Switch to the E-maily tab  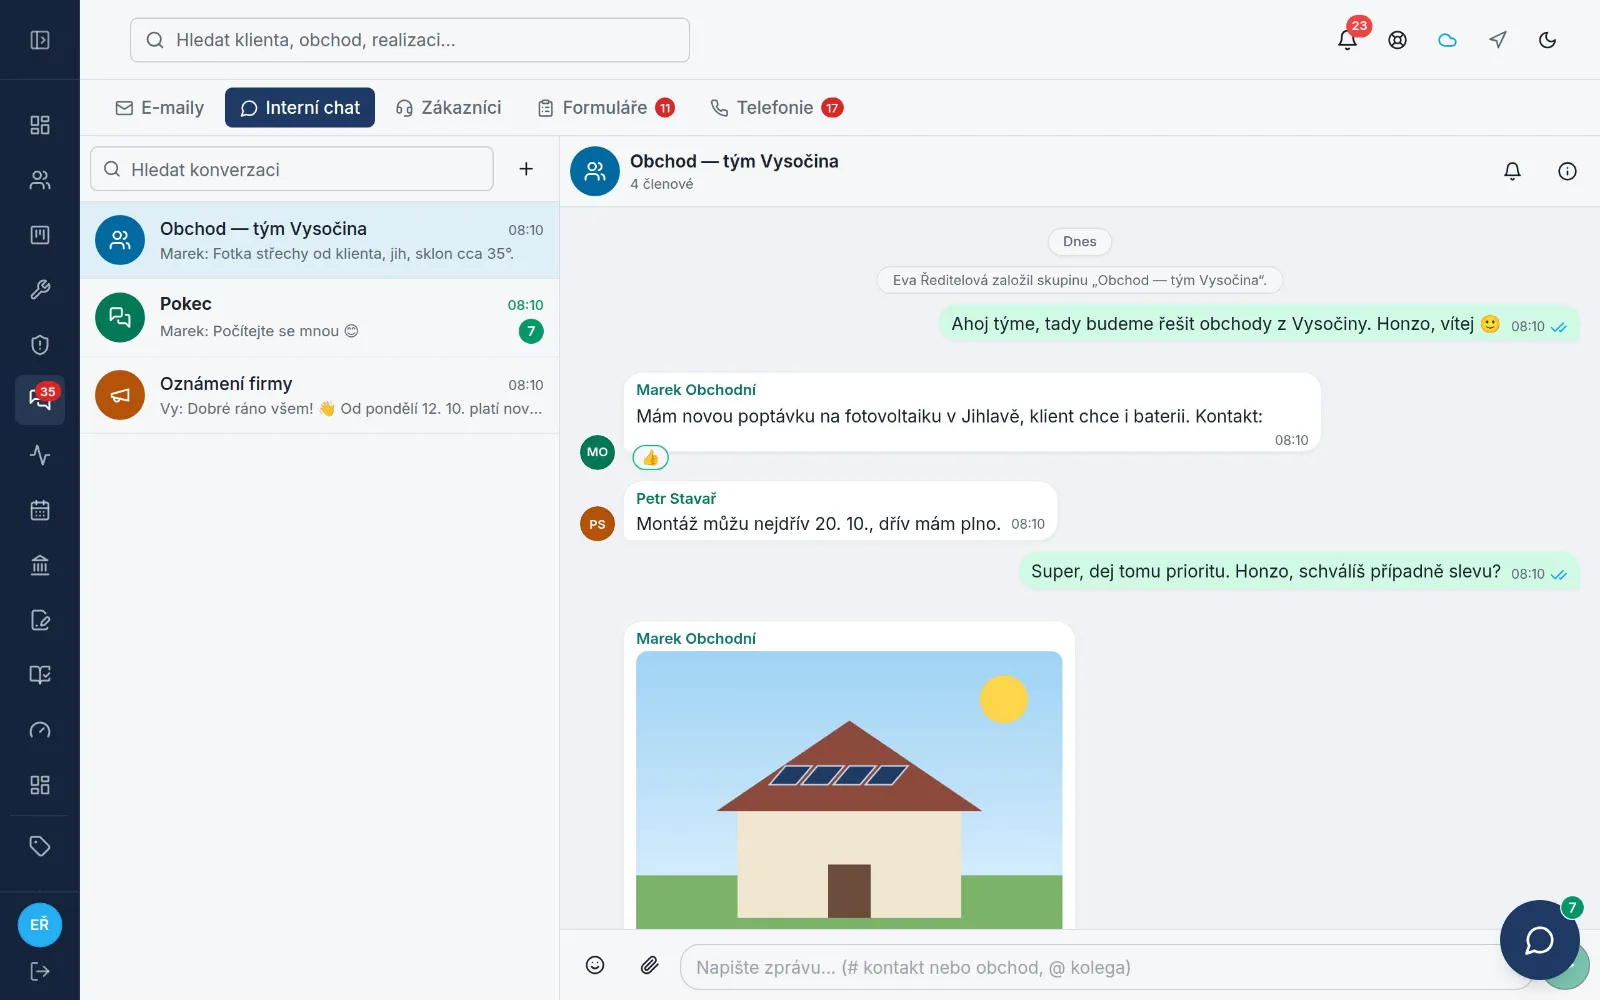(160, 108)
